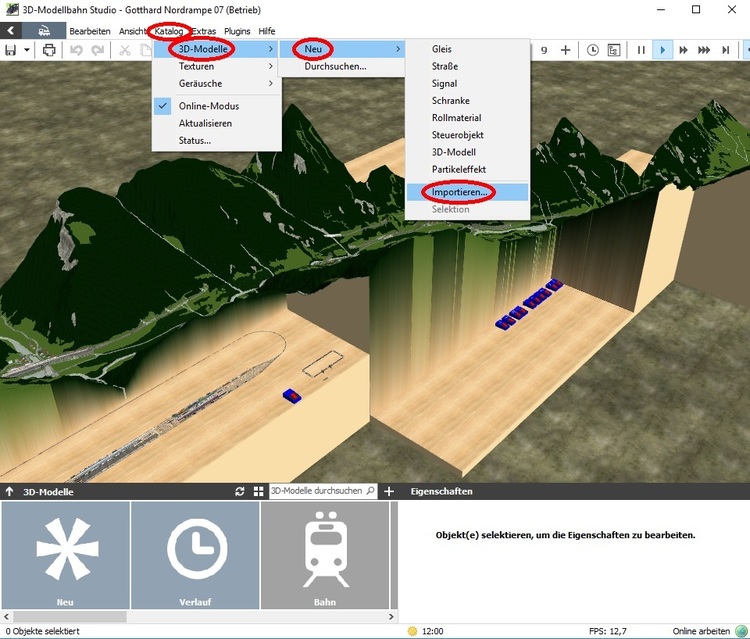750x639 pixels.
Task: Click the cut scissors icon
Action: pyautogui.click(x=125, y=50)
